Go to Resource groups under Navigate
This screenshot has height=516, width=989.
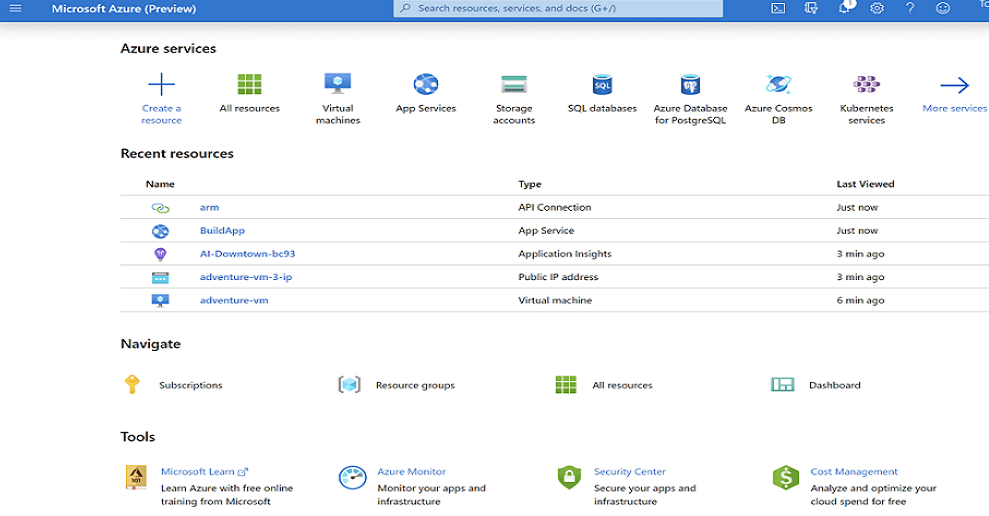(x=415, y=385)
